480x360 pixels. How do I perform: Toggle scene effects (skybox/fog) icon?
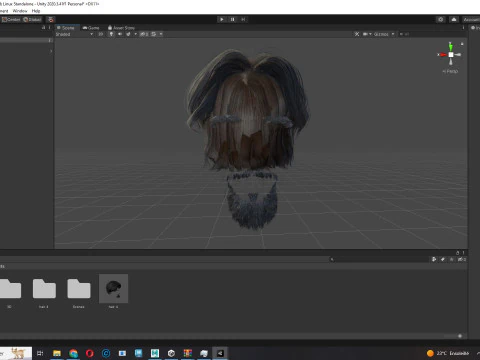tap(128, 34)
